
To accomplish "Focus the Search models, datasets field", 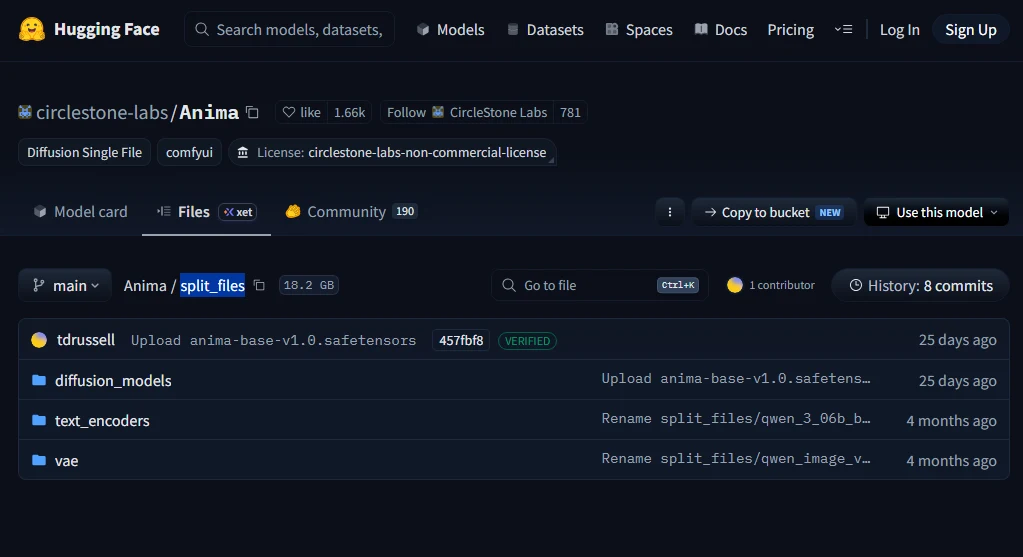I will point(290,29).
